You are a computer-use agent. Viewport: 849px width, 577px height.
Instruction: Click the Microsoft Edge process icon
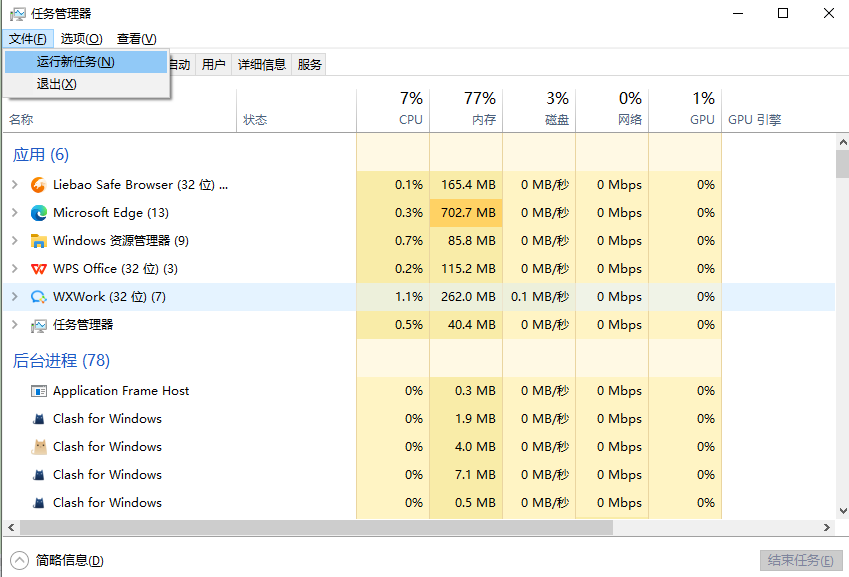(x=39, y=213)
